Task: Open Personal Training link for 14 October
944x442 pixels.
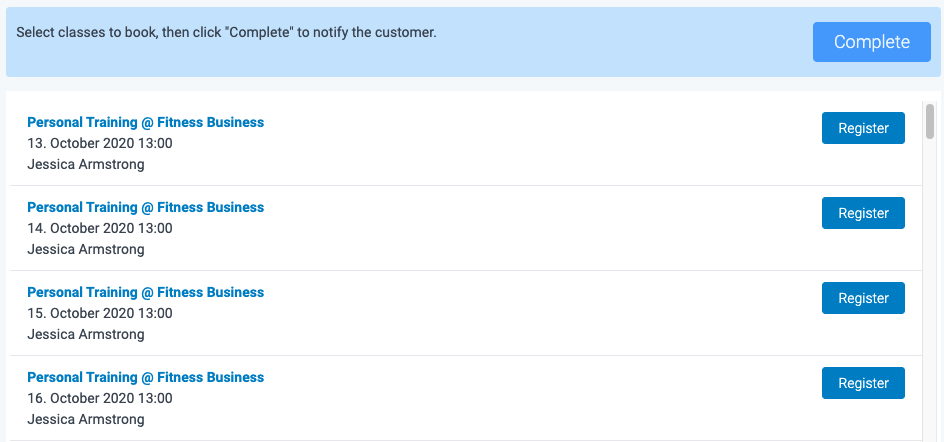Action: (x=146, y=207)
